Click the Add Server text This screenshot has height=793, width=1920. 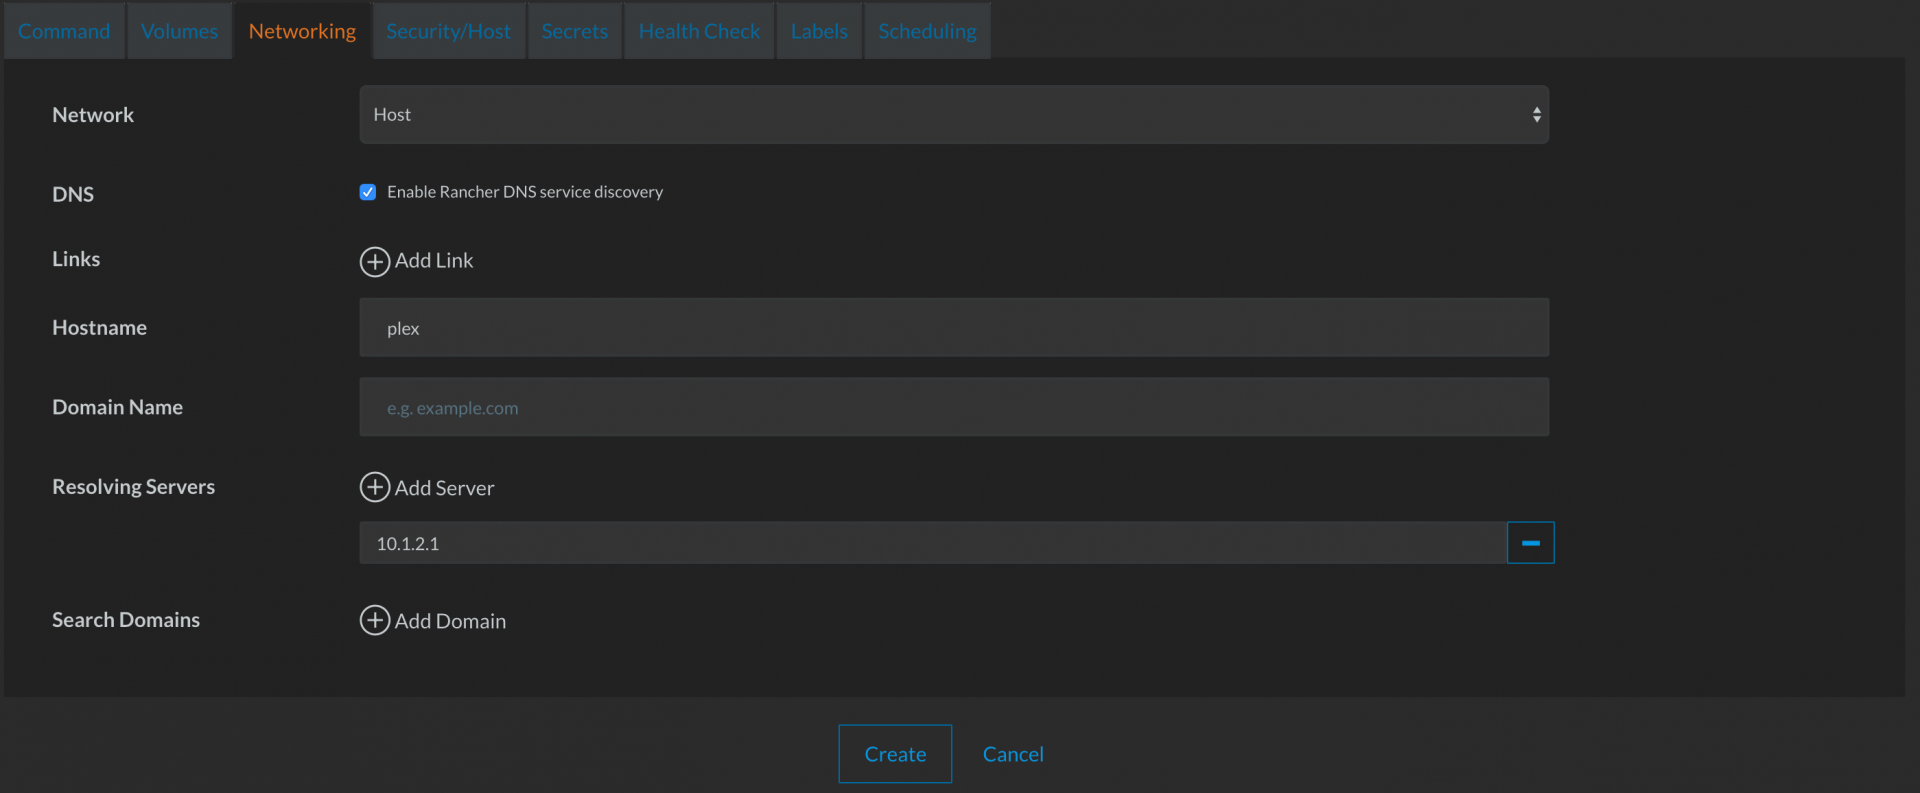(444, 488)
